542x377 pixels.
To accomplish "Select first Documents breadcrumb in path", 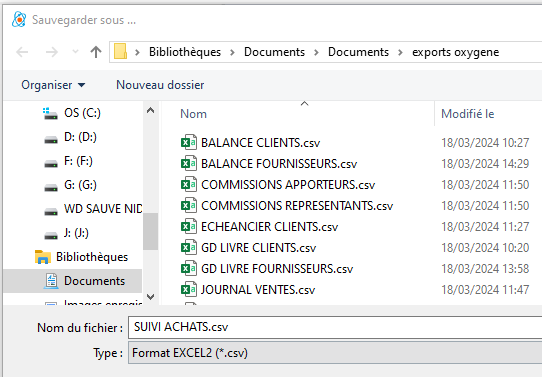I will point(274,52).
